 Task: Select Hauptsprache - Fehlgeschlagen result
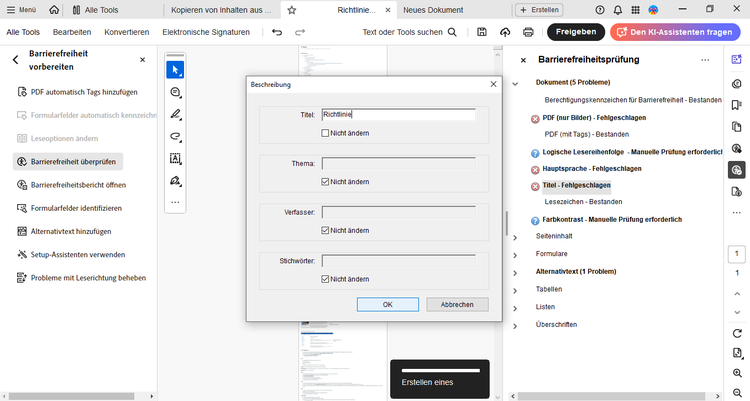592,169
